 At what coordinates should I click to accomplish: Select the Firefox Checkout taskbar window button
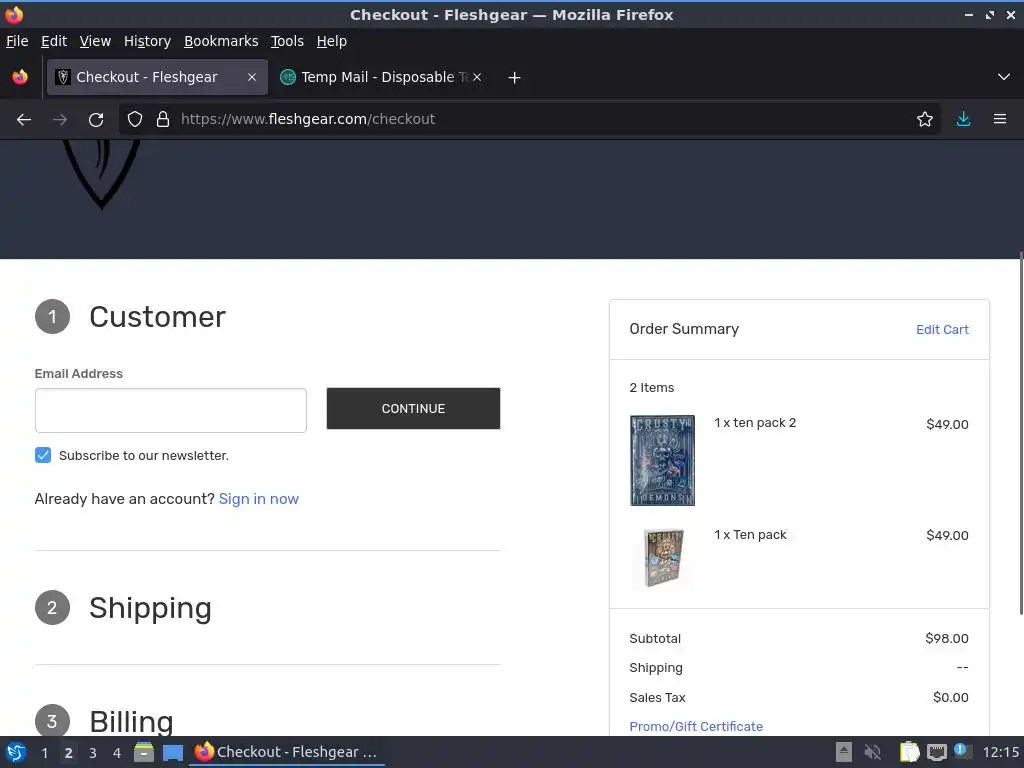(287, 752)
